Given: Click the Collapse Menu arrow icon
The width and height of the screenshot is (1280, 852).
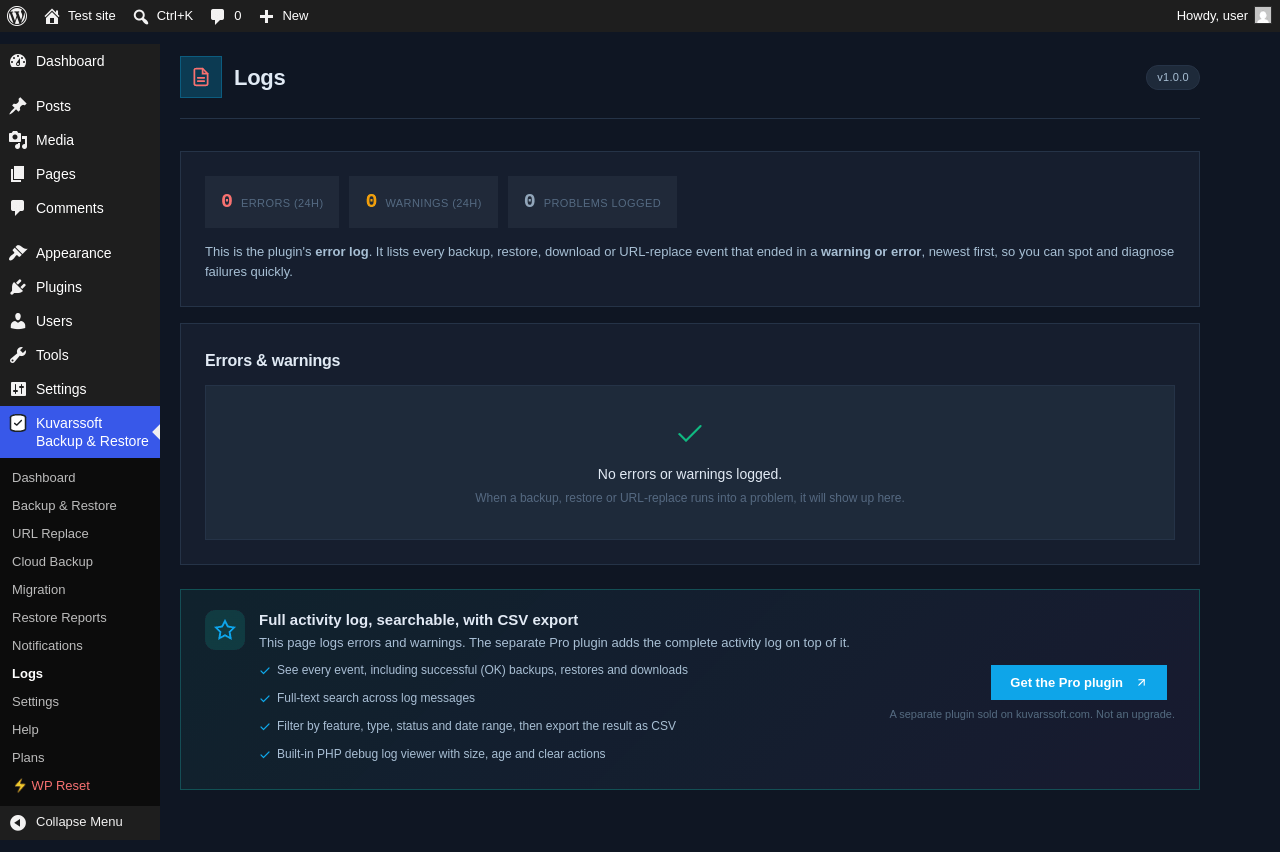Looking at the screenshot, I should pyautogui.click(x=18, y=822).
